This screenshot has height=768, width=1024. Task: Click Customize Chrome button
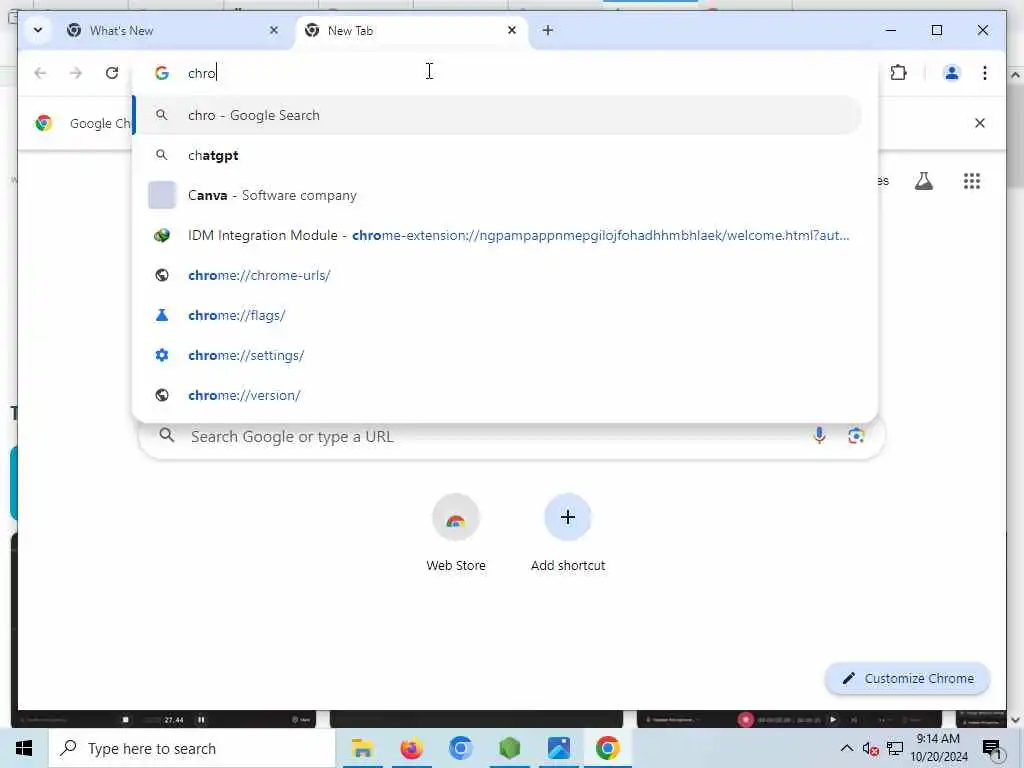coord(908,679)
